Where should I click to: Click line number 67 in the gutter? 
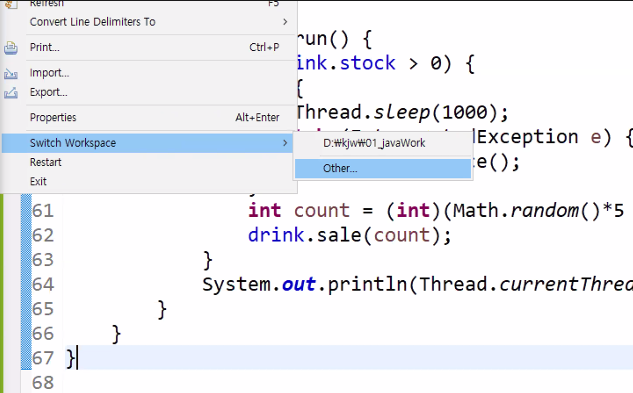[x=43, y=359]
